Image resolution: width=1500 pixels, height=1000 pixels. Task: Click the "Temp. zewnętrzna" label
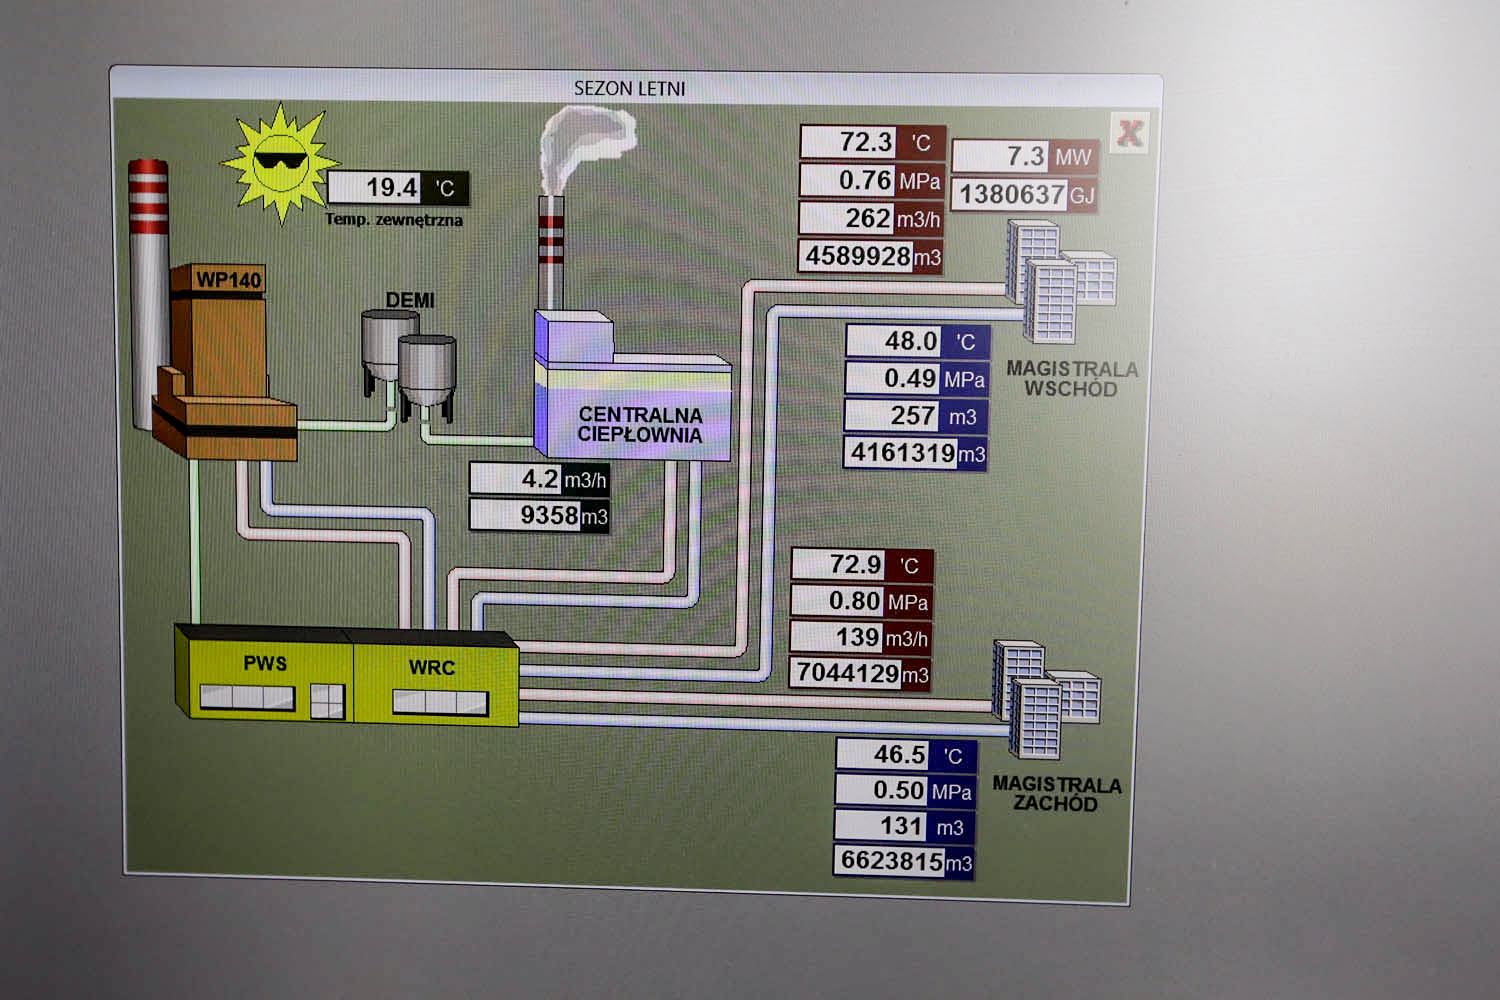[x=394, y=220]
